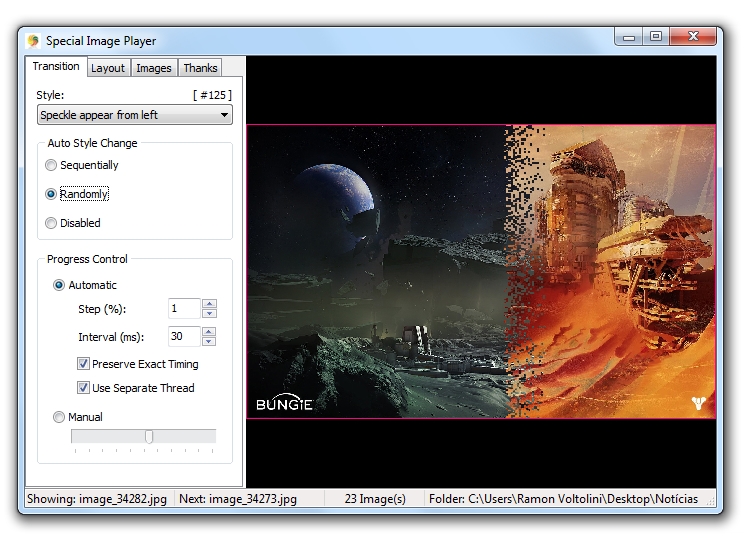The height and width of the screenshot is (542, 744).
Task: Click the Interval (ms) input field
Action: [x=185, y=336]
